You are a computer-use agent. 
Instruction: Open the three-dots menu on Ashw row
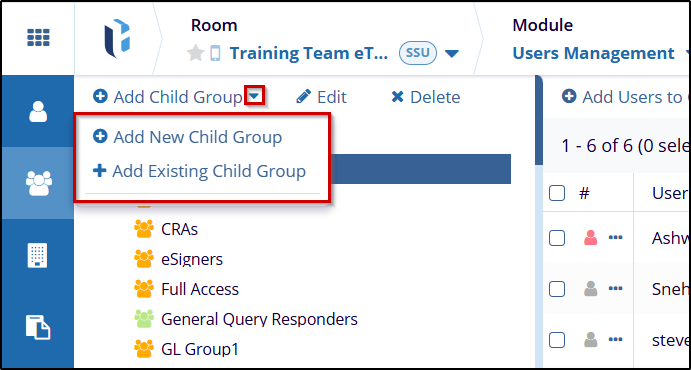point(615,238)
